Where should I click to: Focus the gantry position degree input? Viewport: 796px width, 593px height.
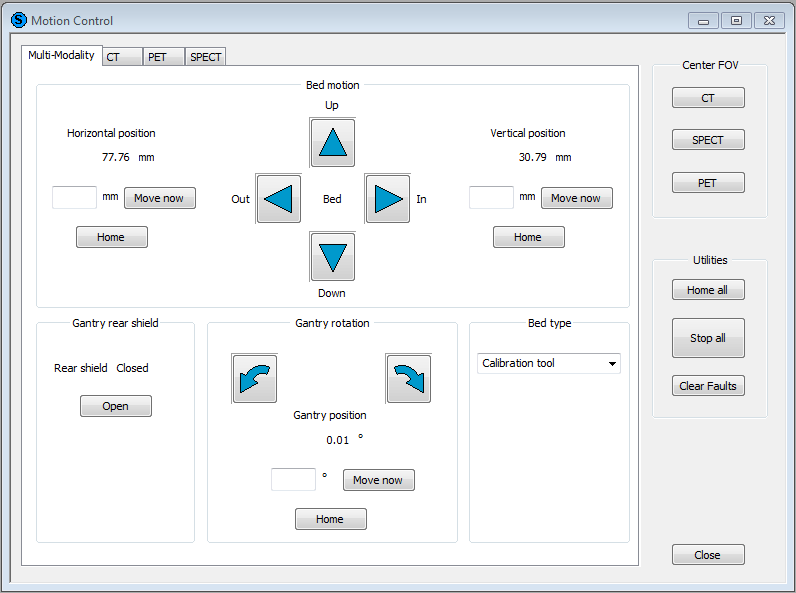tap(293, 479)
